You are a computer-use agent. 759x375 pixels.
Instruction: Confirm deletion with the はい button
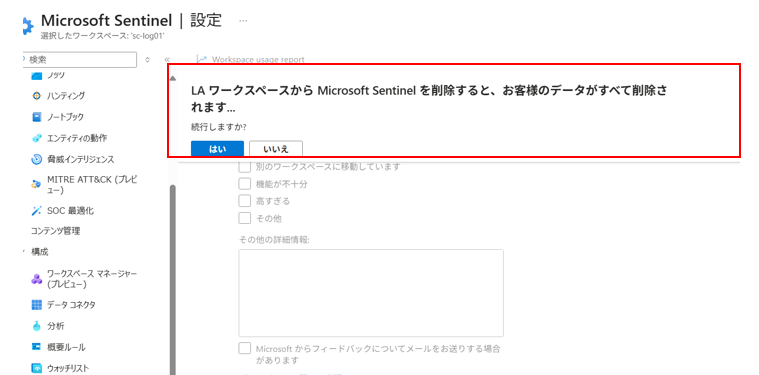coord(217,149)
